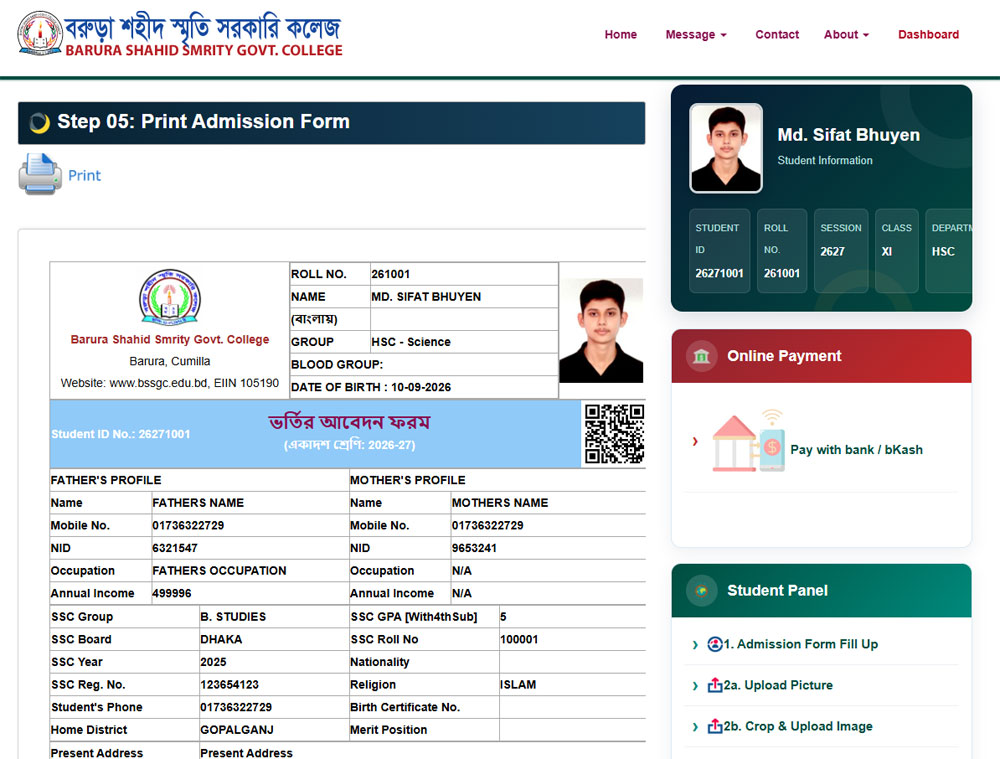This screenshot has width=1000, height=759.
Task: Click the QR code on admission form
Action: tap(614, 434)
